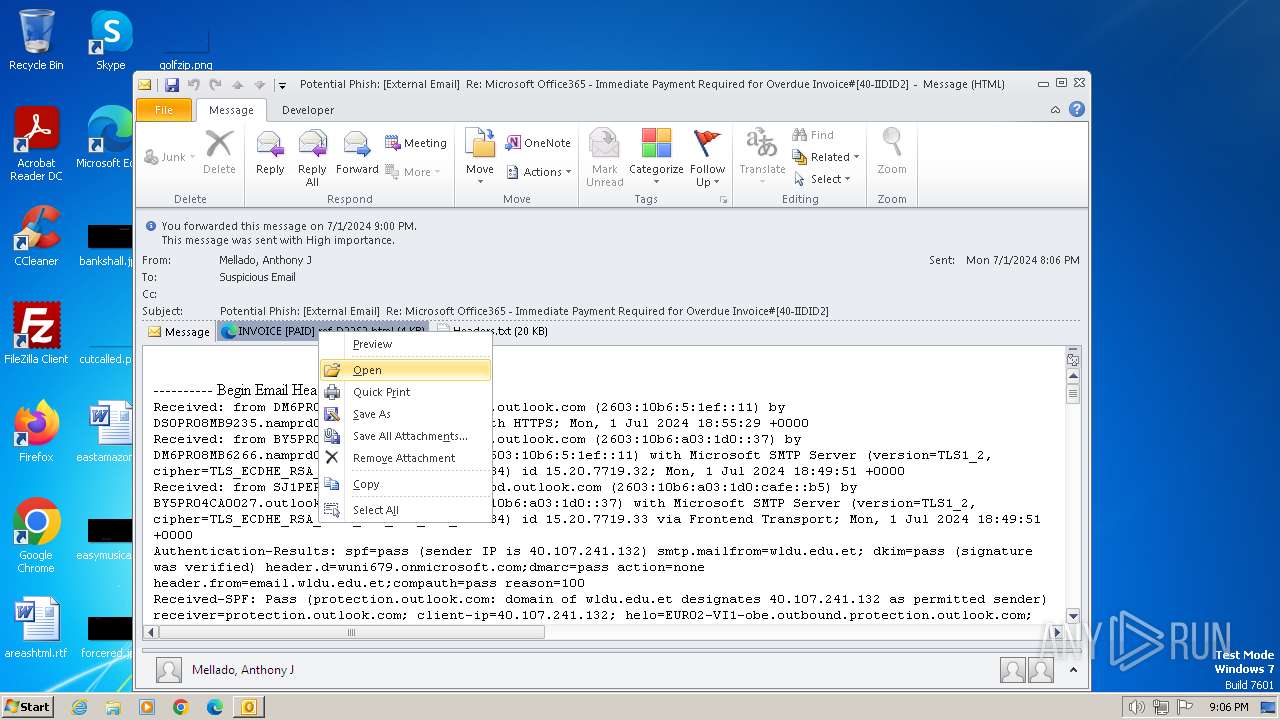This screenshot has width=1280, height=720.
Task: Open the Categorize color menu
Action: pos(656,158)
